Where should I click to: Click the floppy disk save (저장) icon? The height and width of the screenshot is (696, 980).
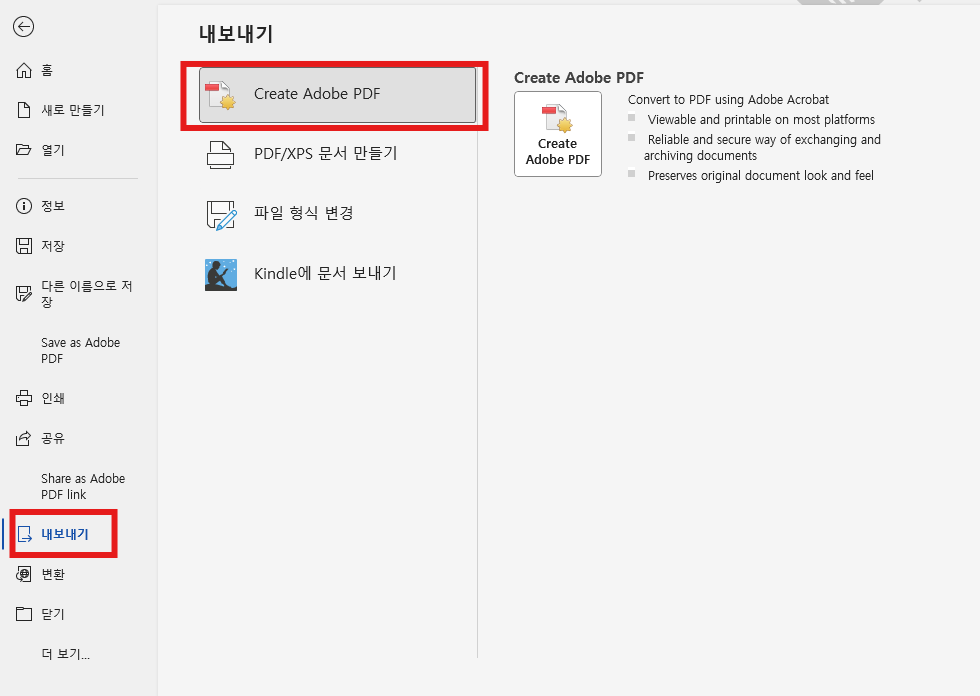tap(24, 246)
